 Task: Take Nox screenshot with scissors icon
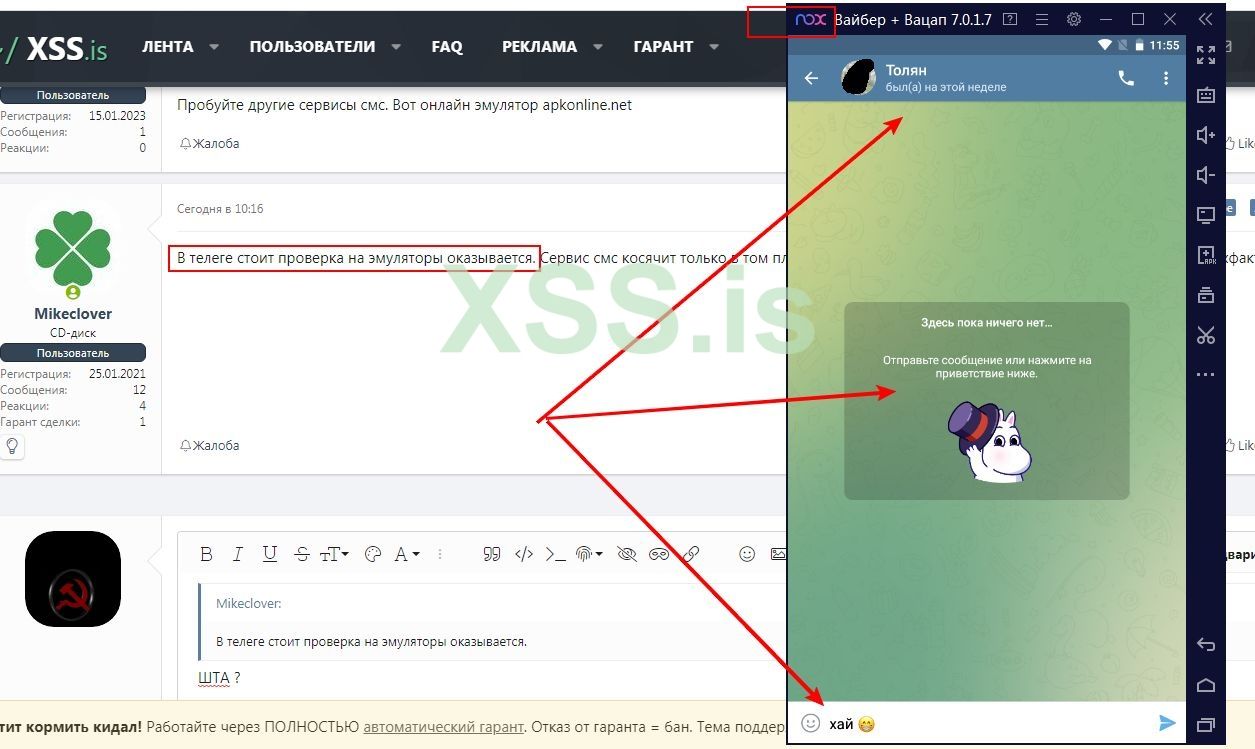(1206, 335)
